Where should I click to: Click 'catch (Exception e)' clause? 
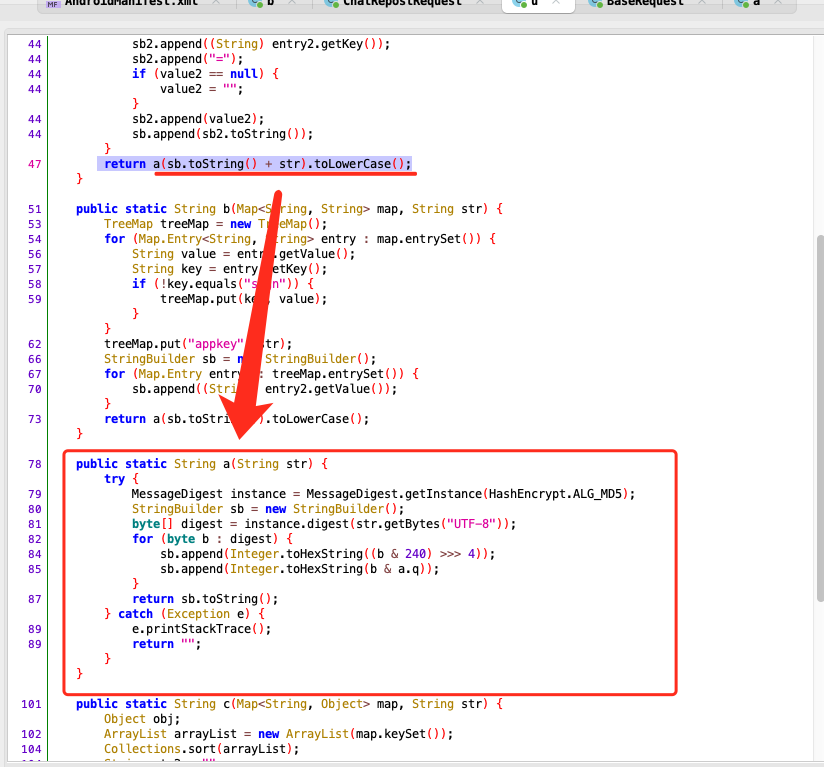[184, 615]
